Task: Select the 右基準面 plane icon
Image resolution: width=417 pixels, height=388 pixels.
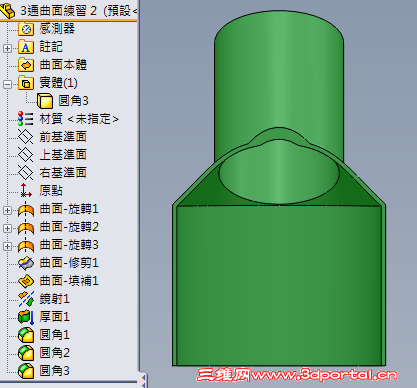Action: tap(26, 173)
